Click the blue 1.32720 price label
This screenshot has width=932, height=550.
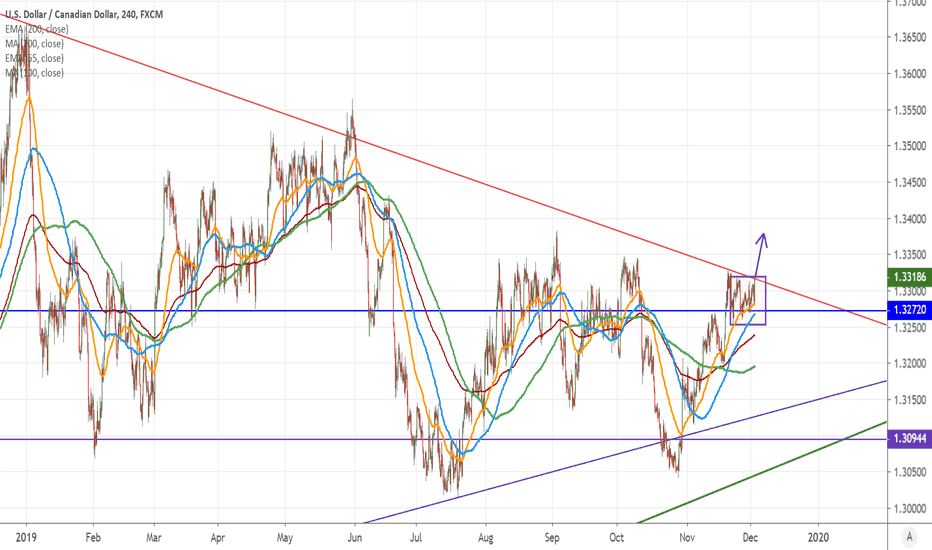coord(908,312)
